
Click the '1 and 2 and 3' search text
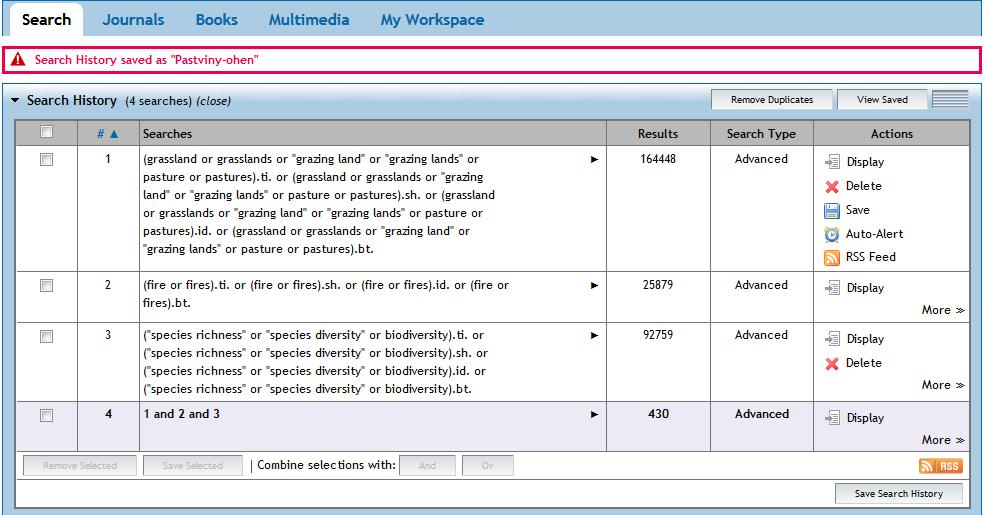click(x=181, y=414)
